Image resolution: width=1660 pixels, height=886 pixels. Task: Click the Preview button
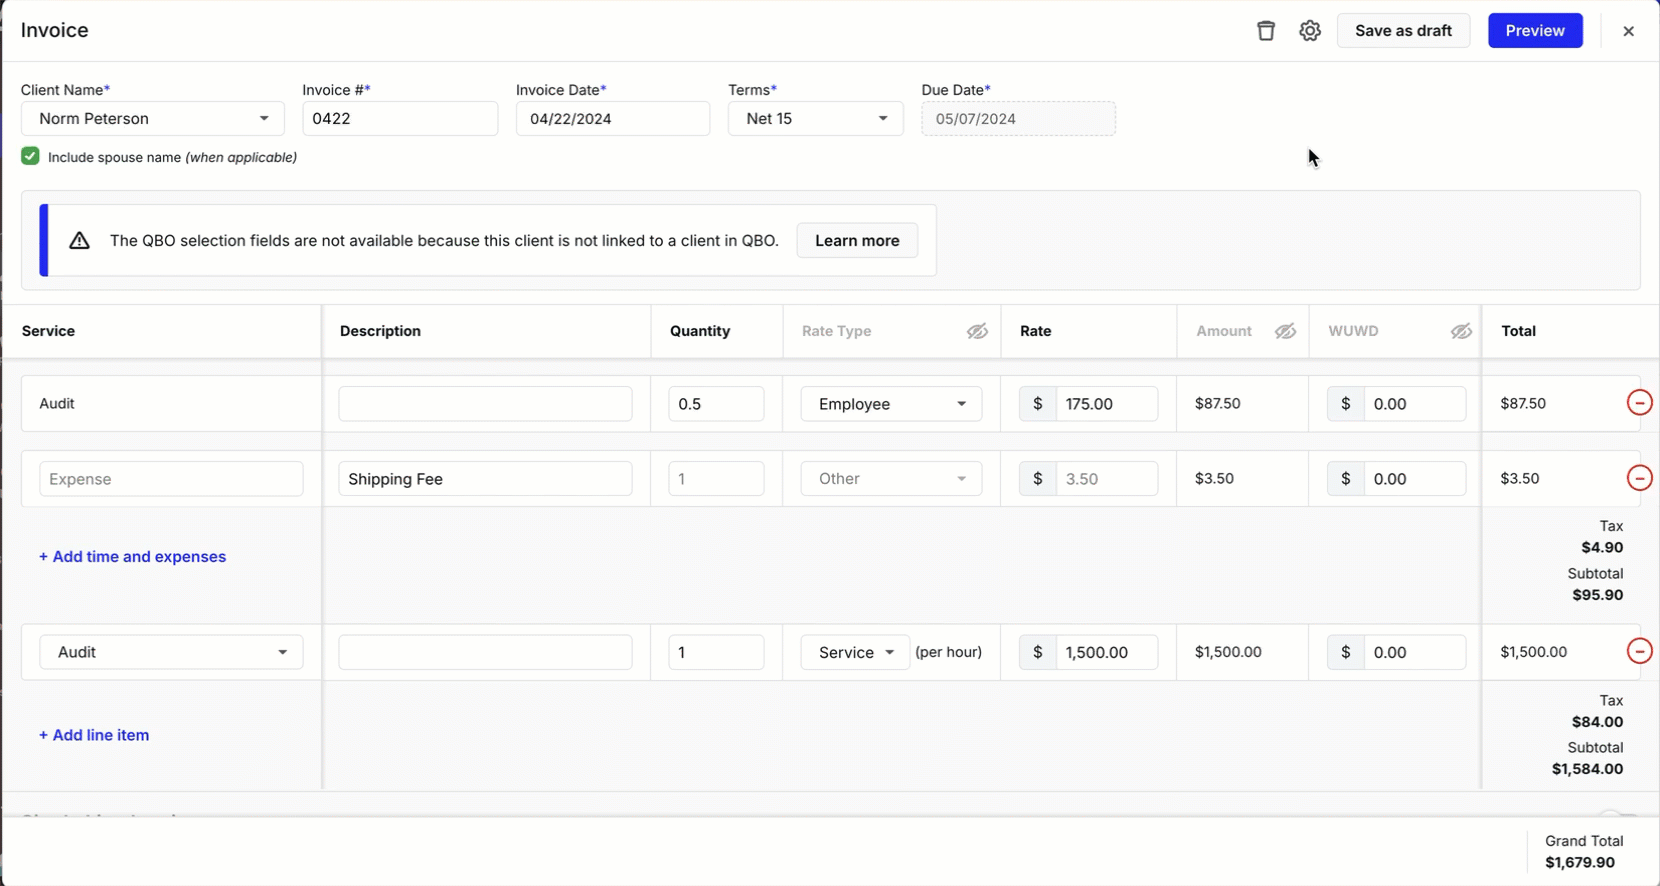(x=1534, y=31)
